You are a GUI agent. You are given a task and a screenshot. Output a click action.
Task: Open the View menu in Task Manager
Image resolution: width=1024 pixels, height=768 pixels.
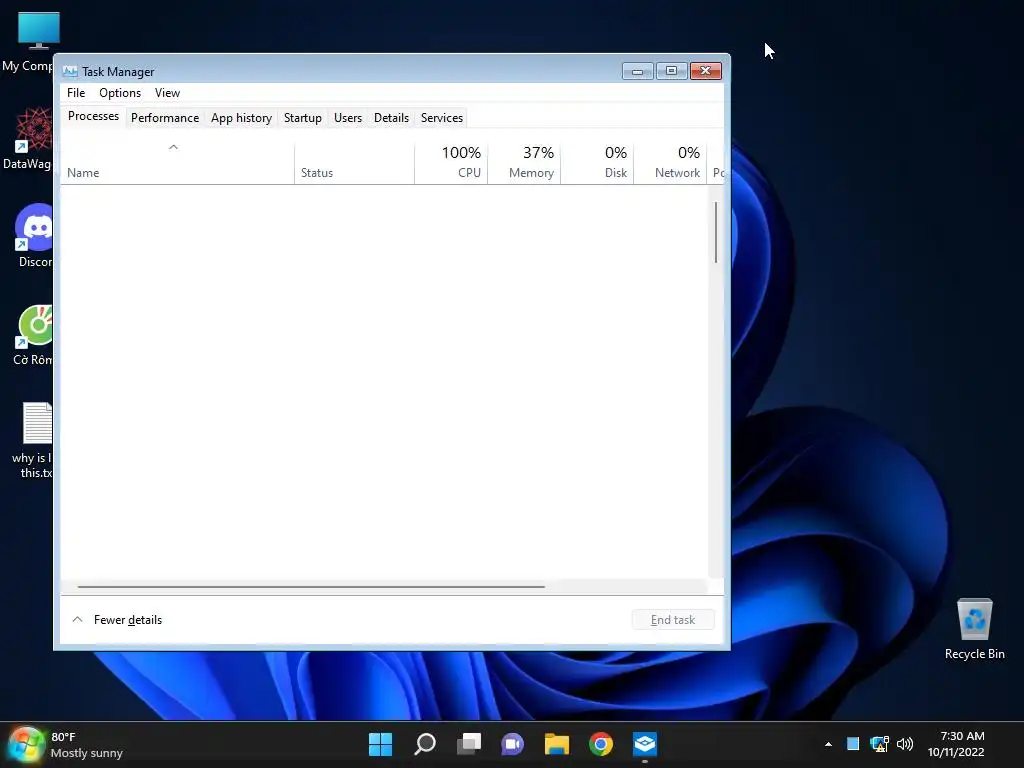pyautogui.click(x=167, y=93)
